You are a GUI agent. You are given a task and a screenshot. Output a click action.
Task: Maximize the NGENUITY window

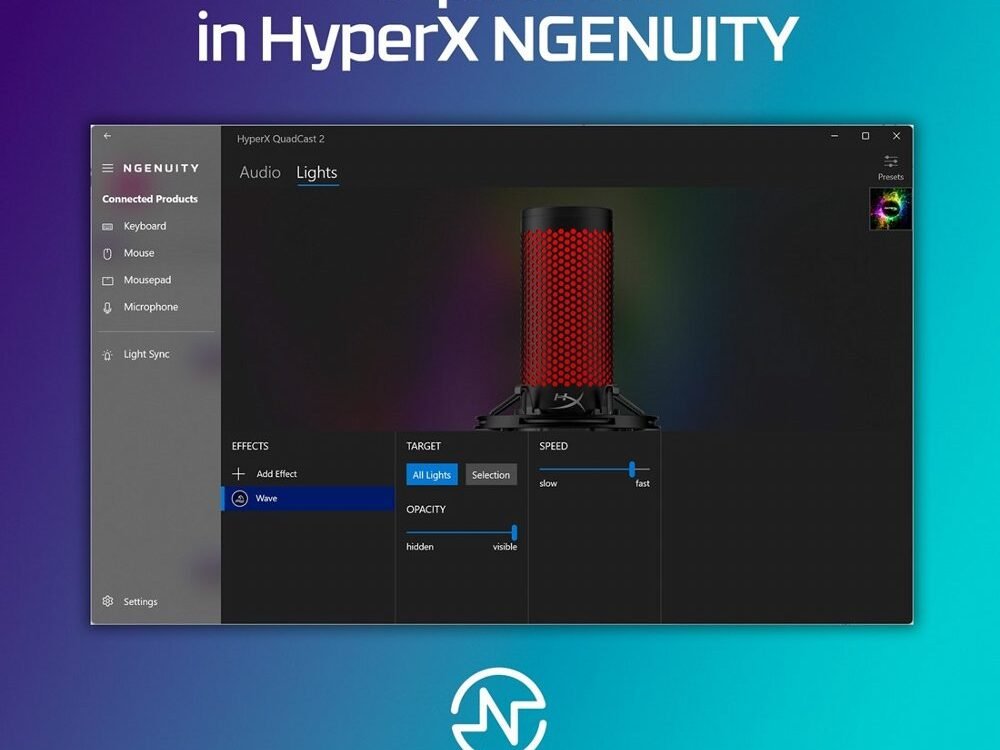tap(865, 136)
